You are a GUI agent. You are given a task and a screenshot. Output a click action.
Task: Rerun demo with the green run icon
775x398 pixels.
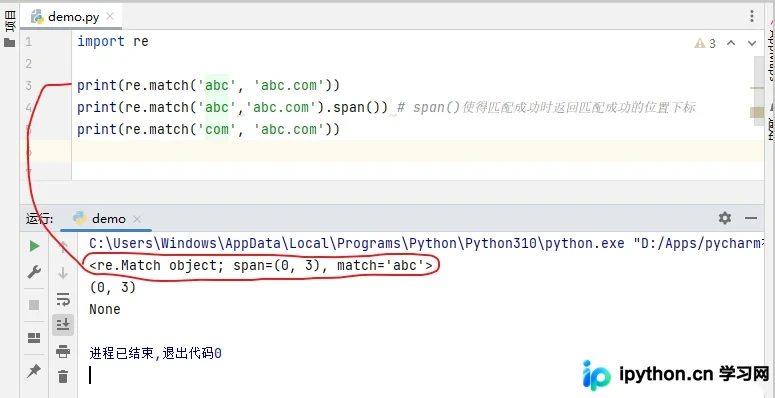(x=34, y=246)
